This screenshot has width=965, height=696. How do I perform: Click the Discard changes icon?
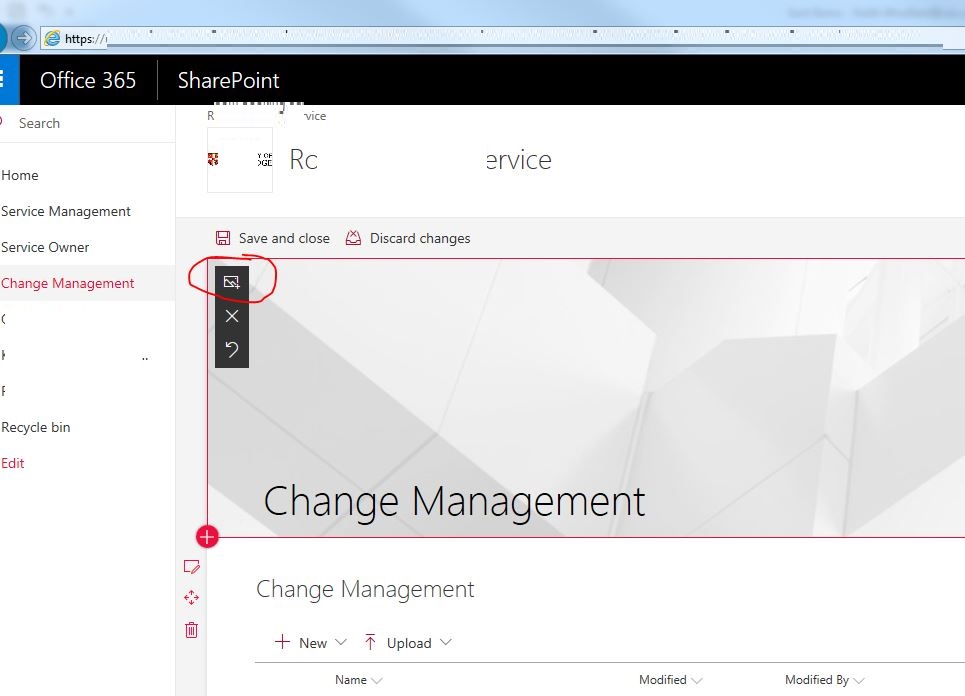(x=353, y=238)
